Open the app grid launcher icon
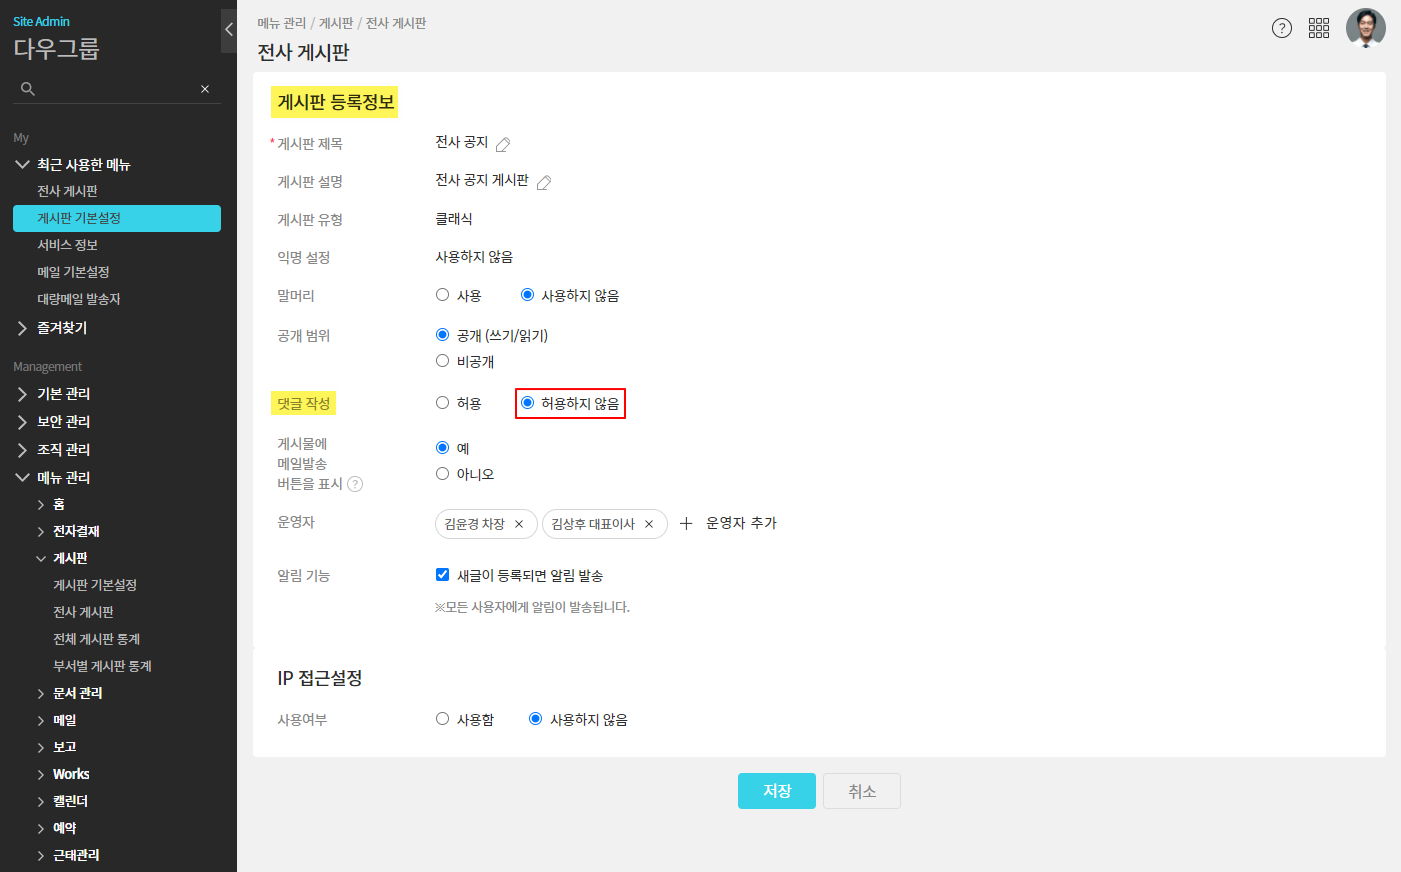Image resolution: width=1401 pixels, height=872 pixels. (x=1318, y=28)
